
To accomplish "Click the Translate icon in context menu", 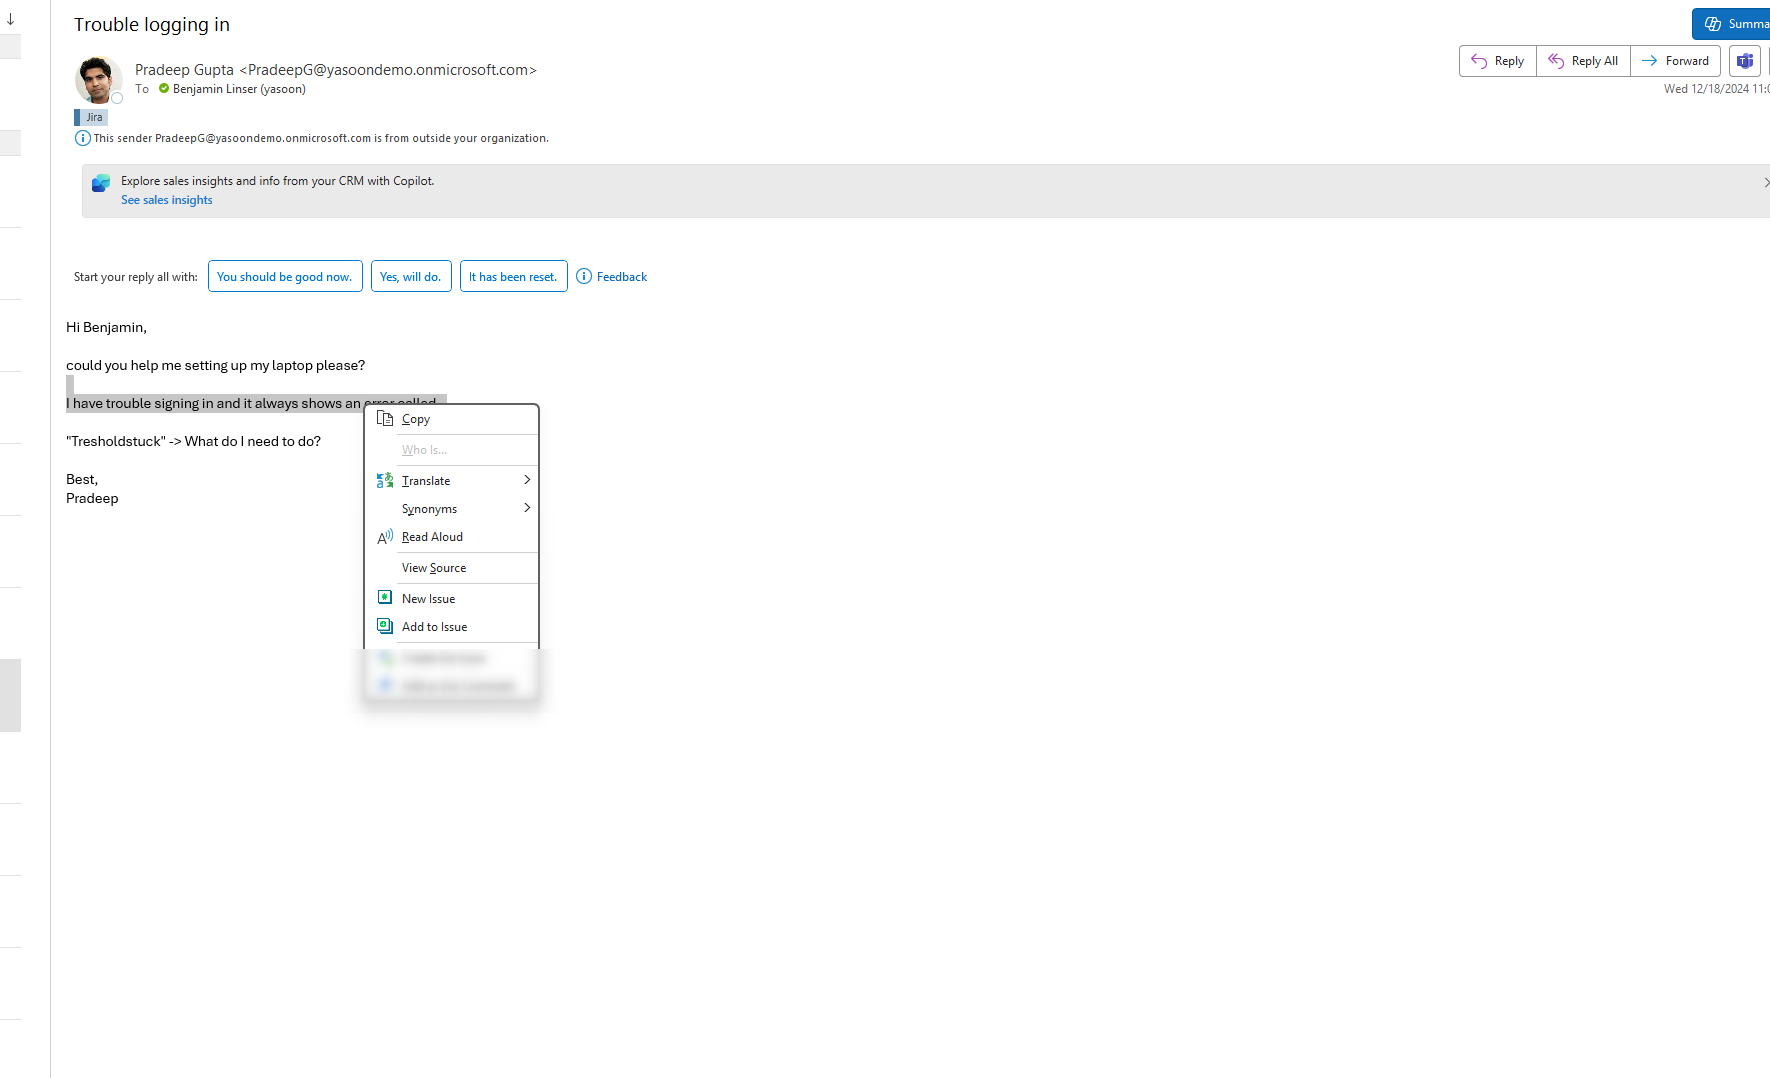I will click(x=385, y=481).
